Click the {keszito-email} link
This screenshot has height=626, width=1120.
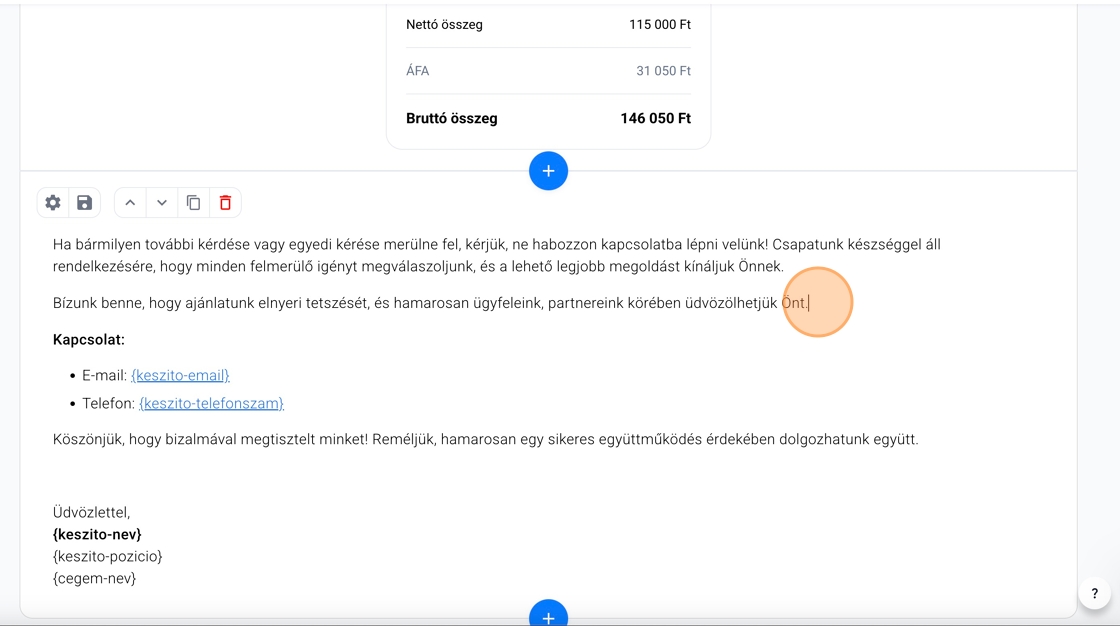pyautogui.click(x=180, y=375)
